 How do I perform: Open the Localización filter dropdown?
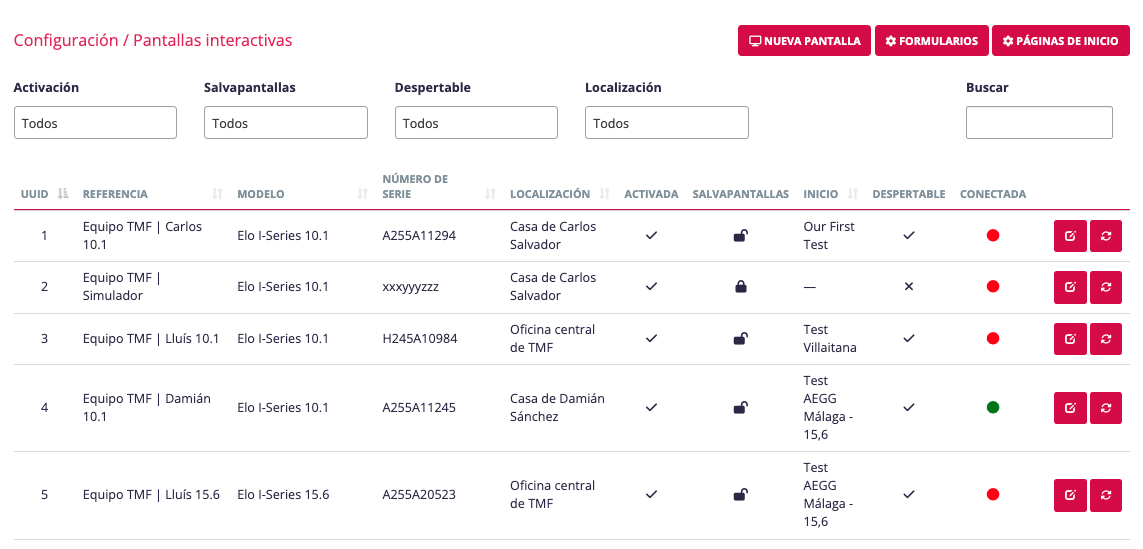pyautogui.click(x=667, y=122)
